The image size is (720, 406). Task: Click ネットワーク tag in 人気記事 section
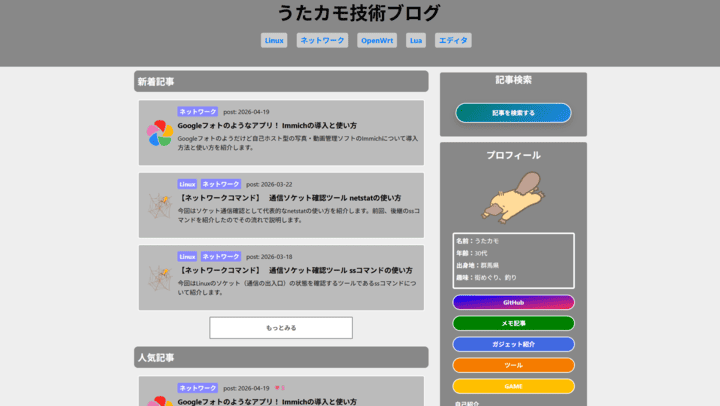pos(197,388)
